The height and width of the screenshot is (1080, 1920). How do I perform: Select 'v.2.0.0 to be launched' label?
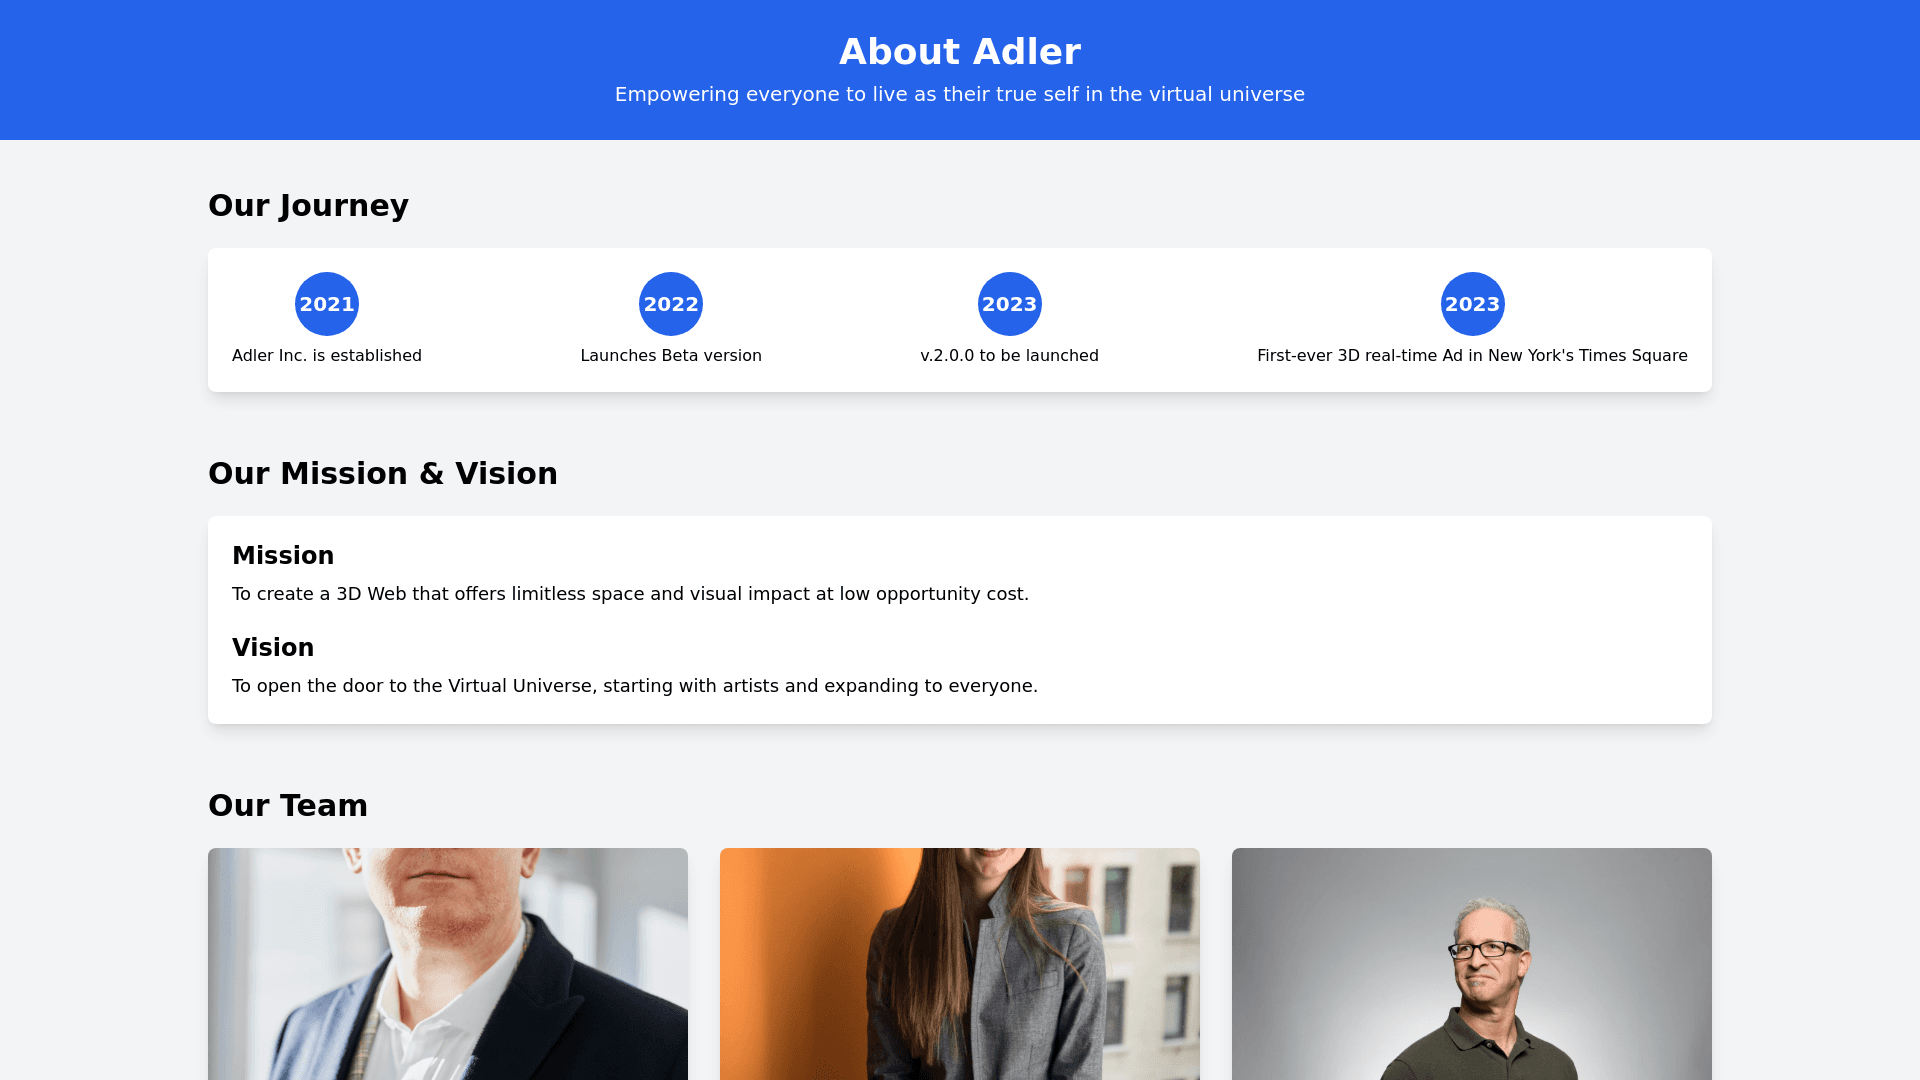coord(1010,356)
